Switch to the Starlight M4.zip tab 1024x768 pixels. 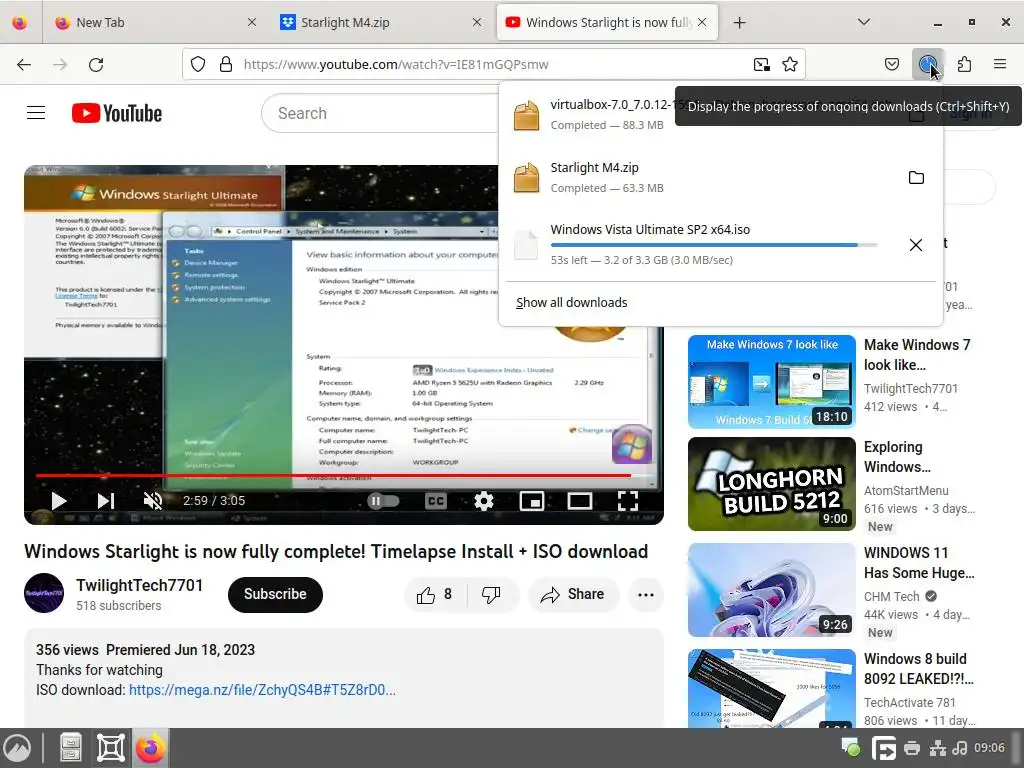pyautogui.click(x=381, y=22)
